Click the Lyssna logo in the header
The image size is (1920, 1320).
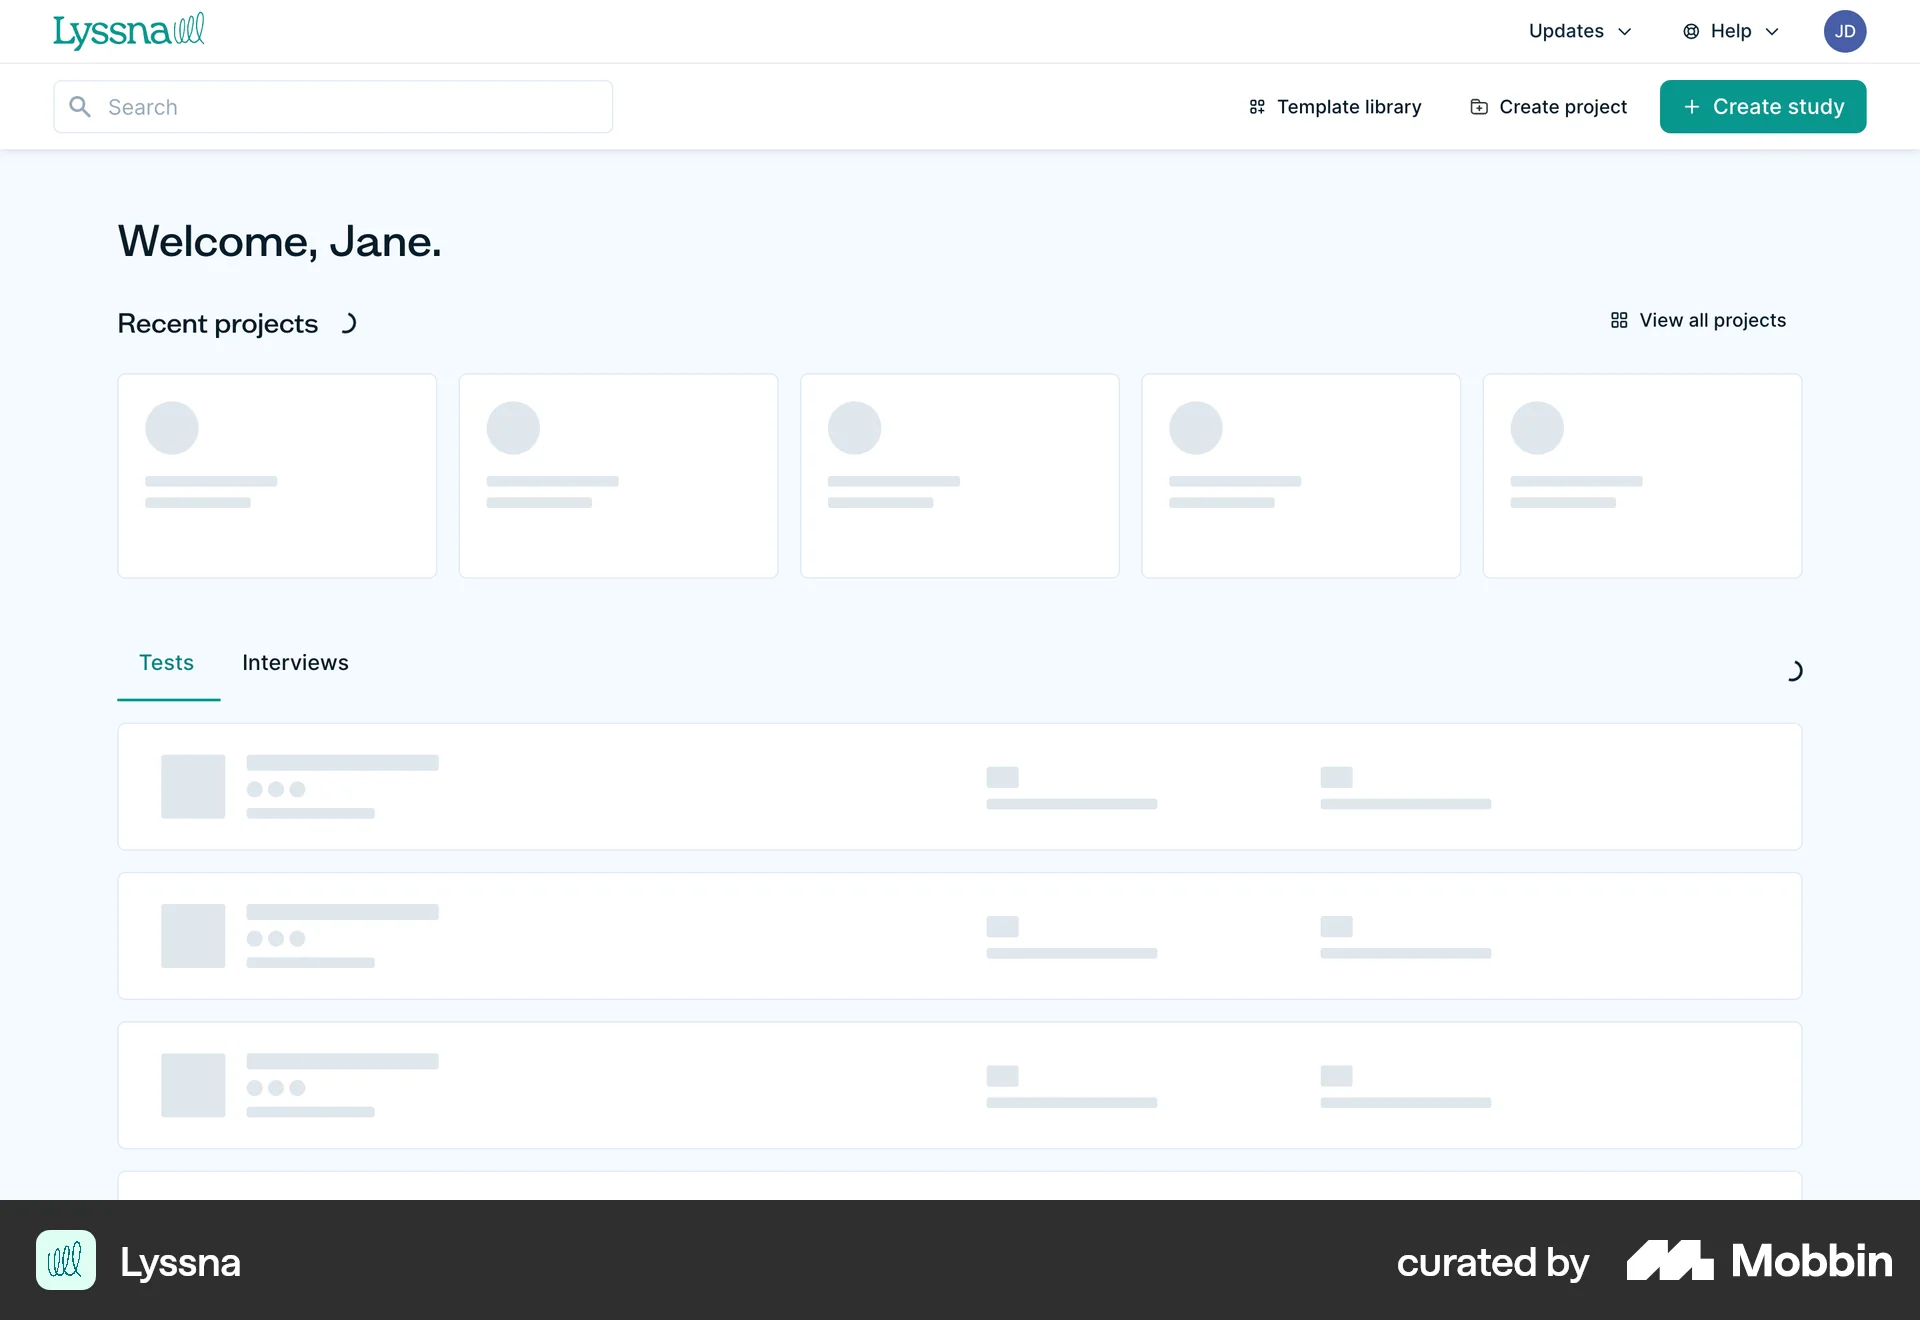tap(128, 31)
